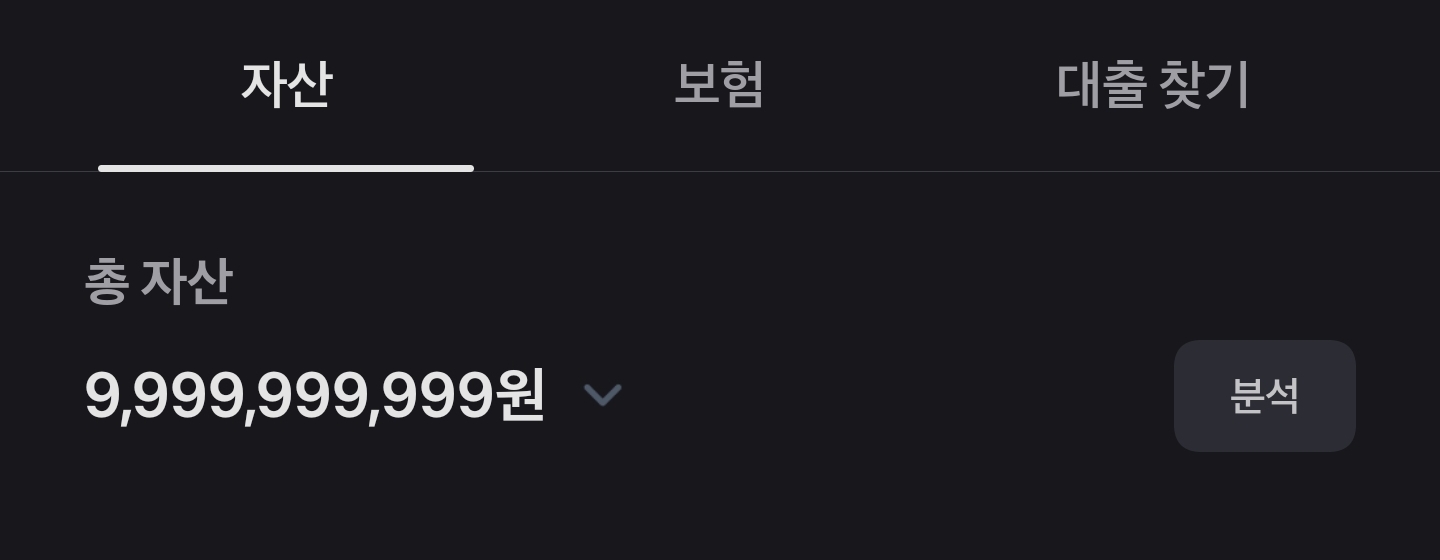Image resolution: width=1440 pixels, height=560 pixels.
Task: Expand the chevron next to 9,999,999,999원
Action: pyautogui.click(x=603, y=396)
